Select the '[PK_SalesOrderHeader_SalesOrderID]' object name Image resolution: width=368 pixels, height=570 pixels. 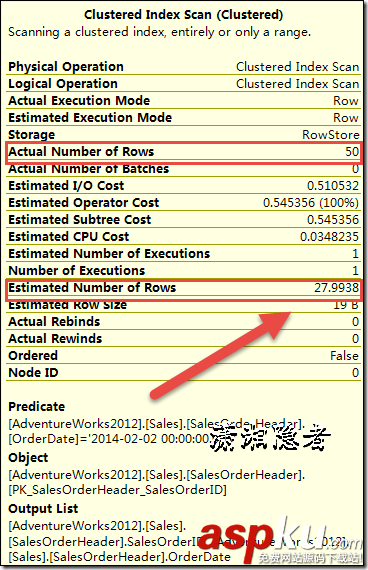tap(117, 490)
